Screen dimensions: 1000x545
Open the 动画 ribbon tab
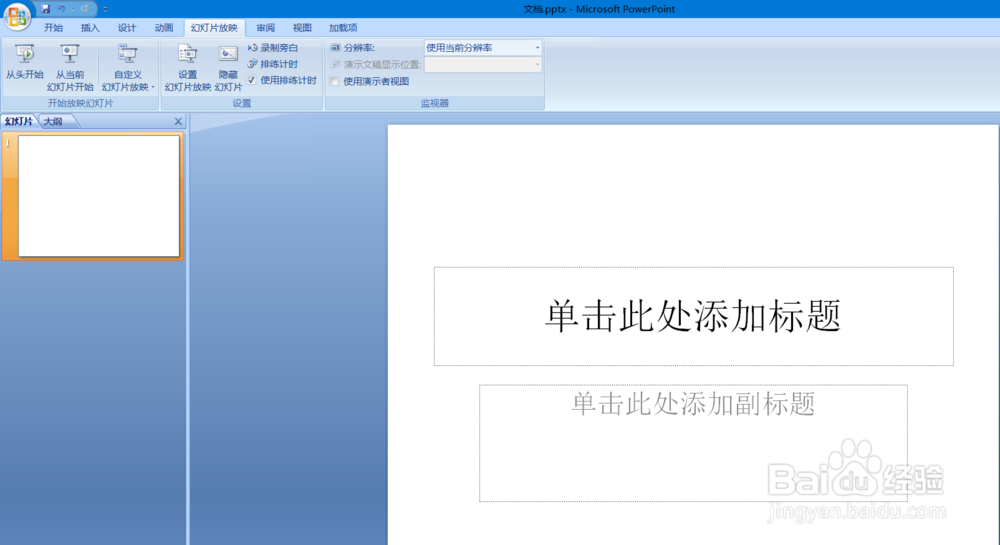tap(164, 27)
